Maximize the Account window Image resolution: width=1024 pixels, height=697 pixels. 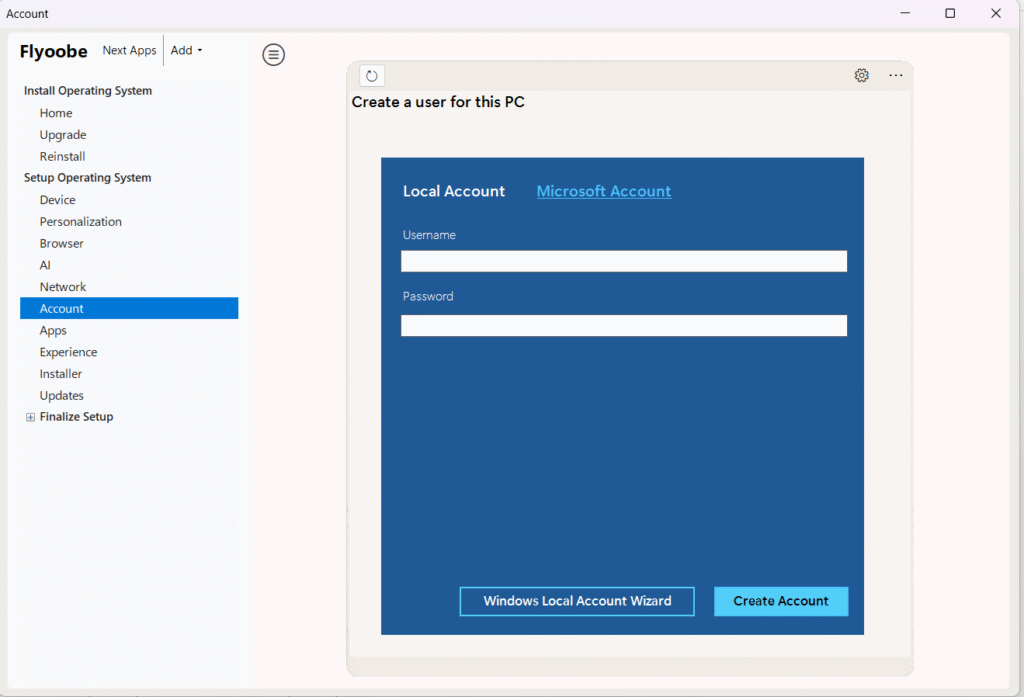950,14
